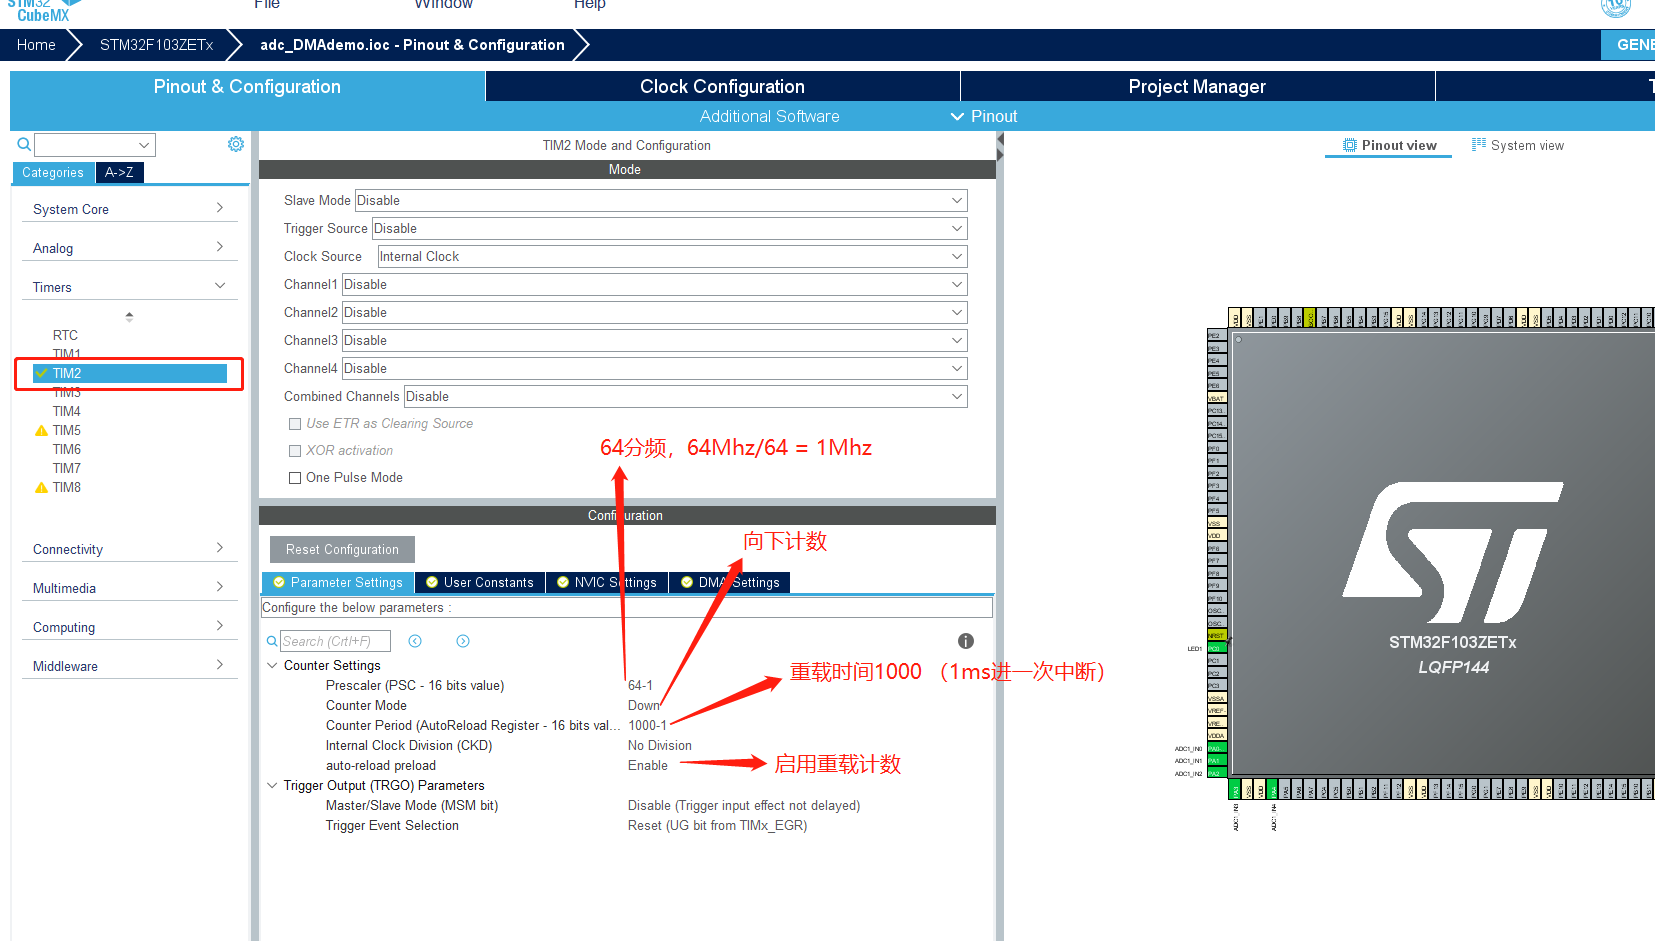The height and width of the screenshot is (941, 1655).
Task: Open the Channel3 dropdown
Action: (654, 340)
